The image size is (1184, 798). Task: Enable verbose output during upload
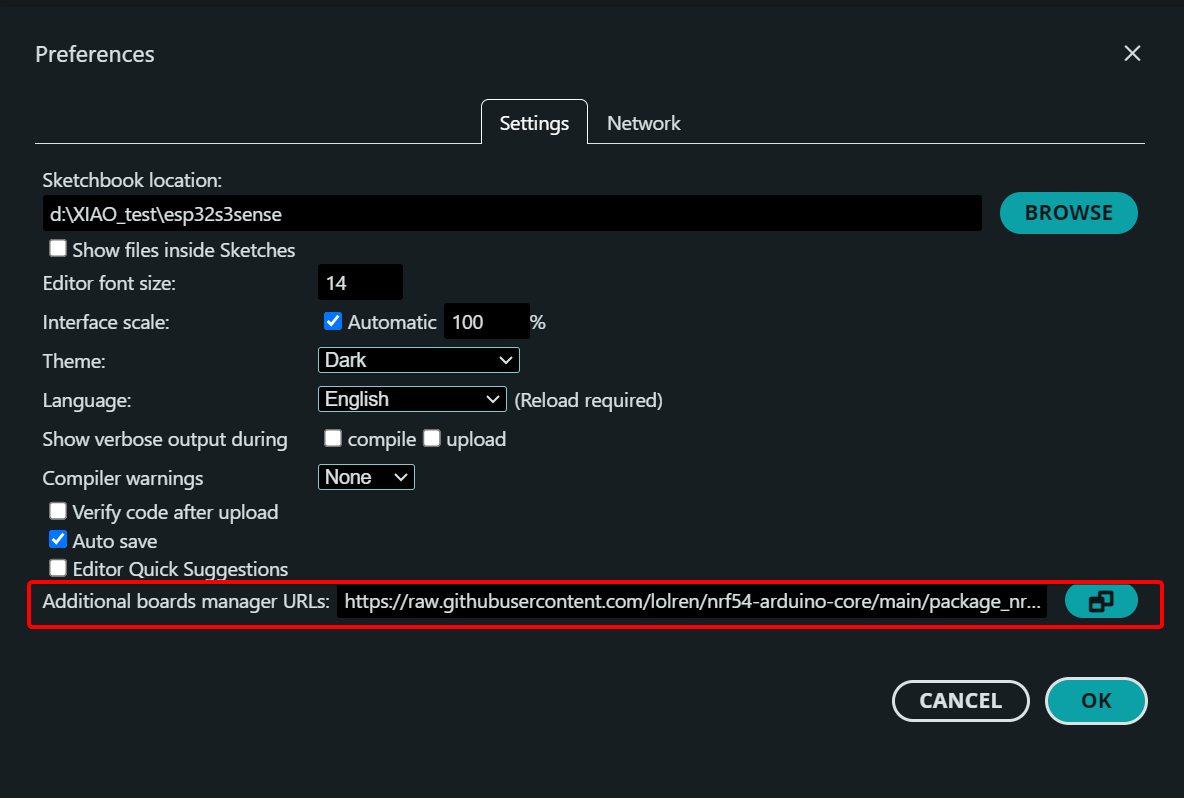point(432,439)
